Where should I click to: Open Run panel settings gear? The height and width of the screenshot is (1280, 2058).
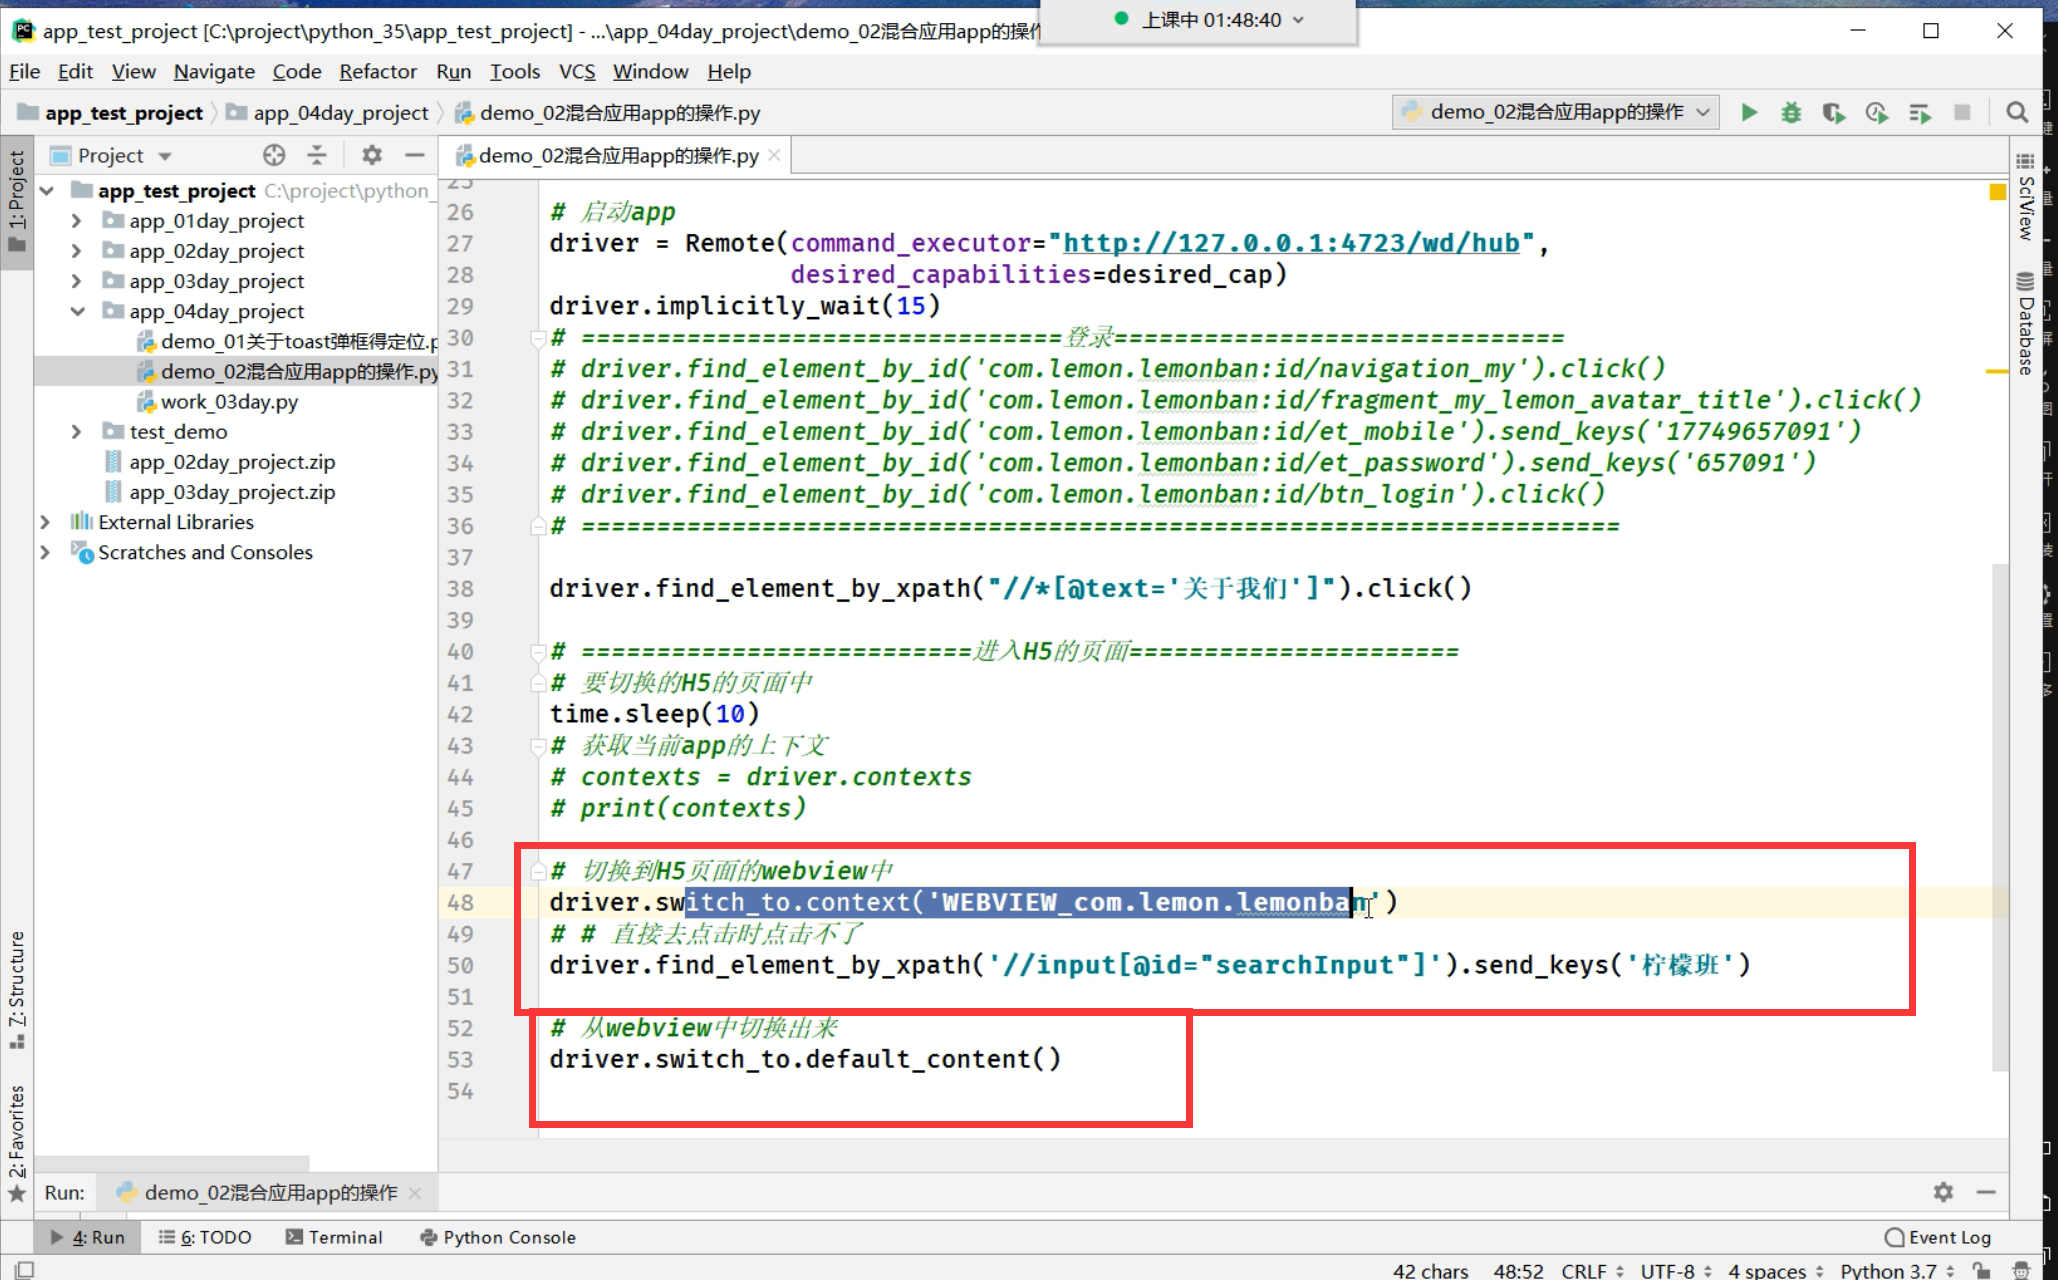(x=1943, y=1192)
